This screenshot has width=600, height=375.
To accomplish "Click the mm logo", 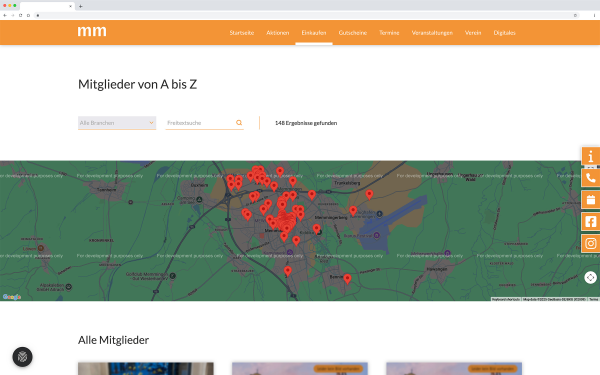I will pos(92,31).
